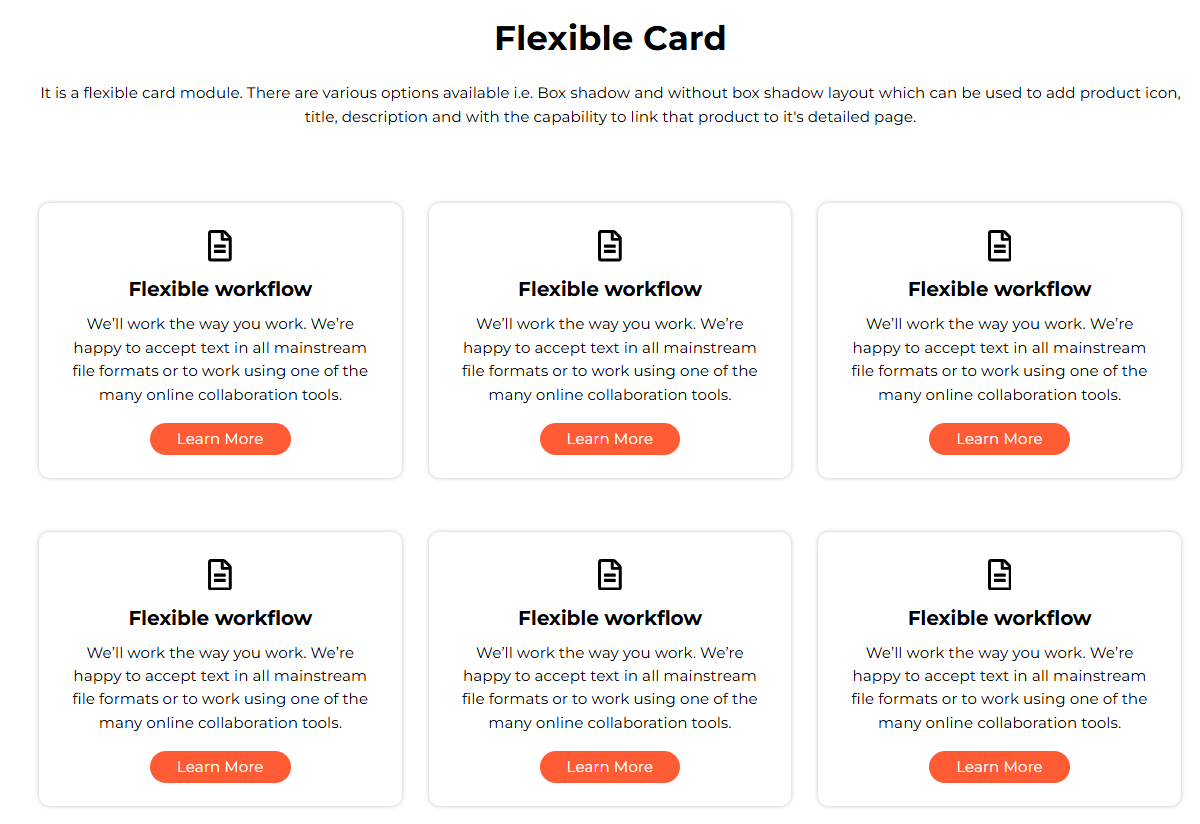
Task: Open Learn More in top-right card
Action: pyautogui.click(x=999, y=439)
